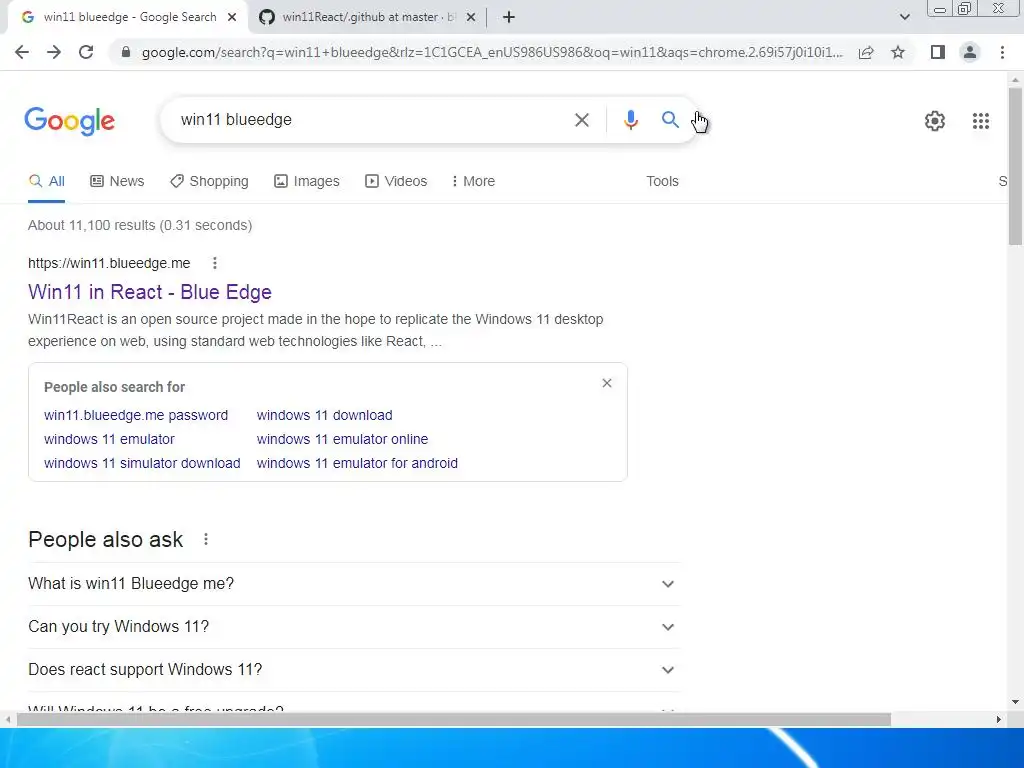Click the scroll left arrow button
1024x768 pixels.
pos(8,720)
